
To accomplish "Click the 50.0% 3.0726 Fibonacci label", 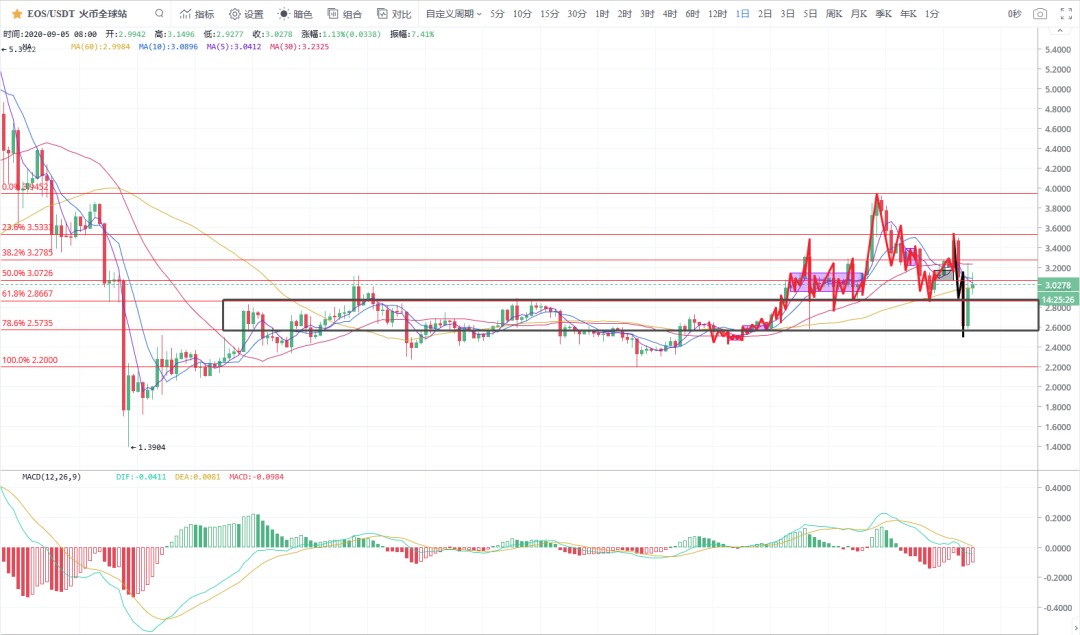I will (x=27, y=273).
